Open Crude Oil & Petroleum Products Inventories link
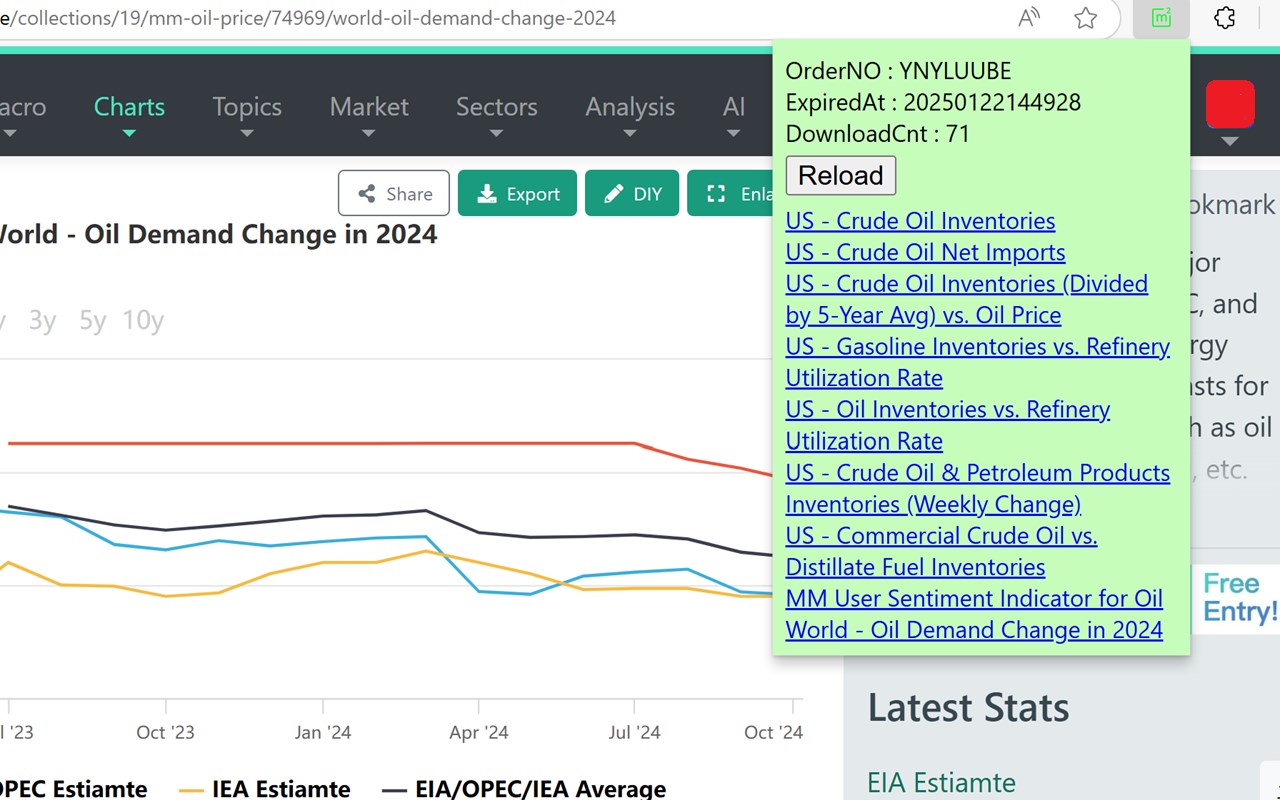Screen dimensions: 1280x800 tap(978, 488)
